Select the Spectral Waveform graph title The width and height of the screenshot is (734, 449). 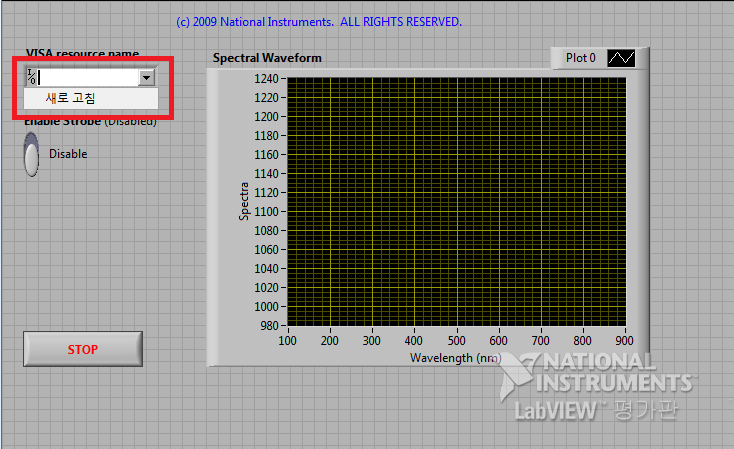coord(267,58)
